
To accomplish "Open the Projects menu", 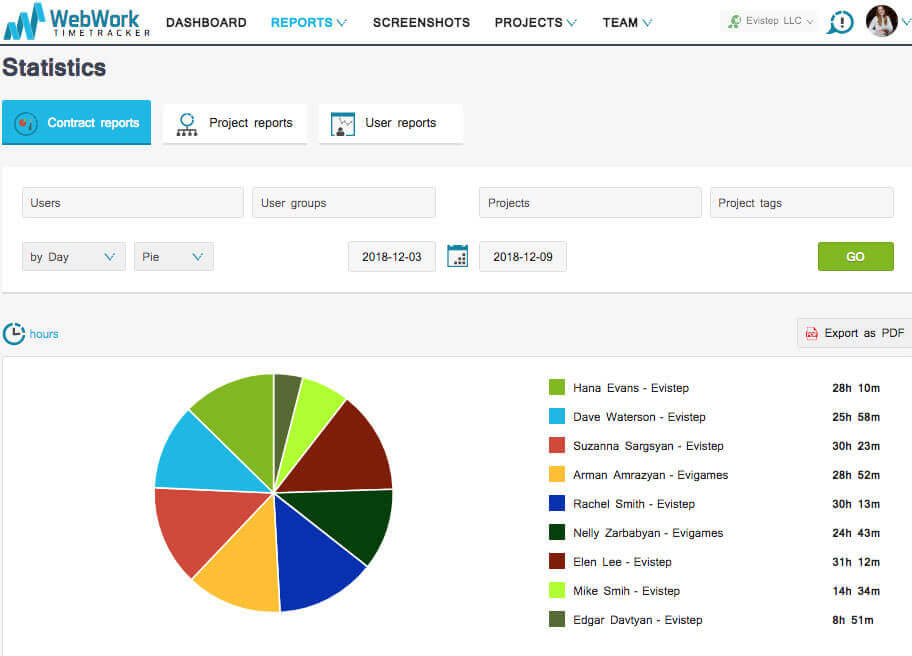I will [535, 23].
